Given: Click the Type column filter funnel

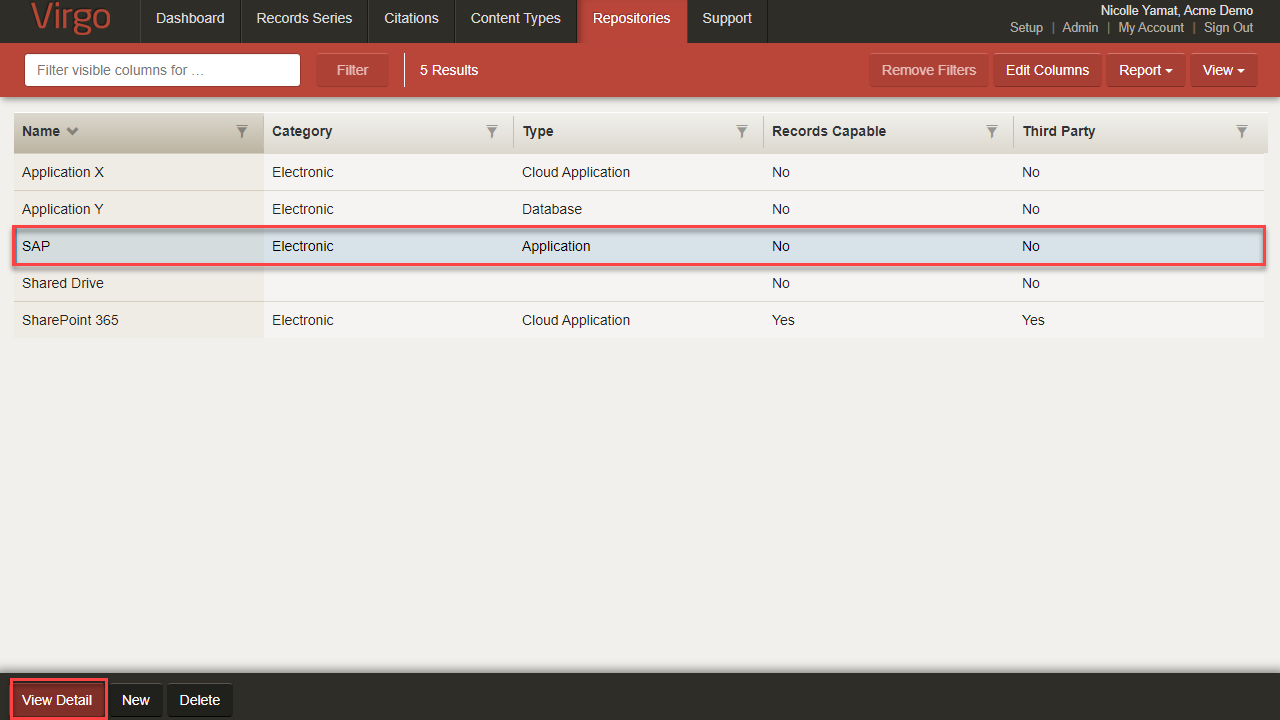Looking at the screenshot, I should click(742, 132).
